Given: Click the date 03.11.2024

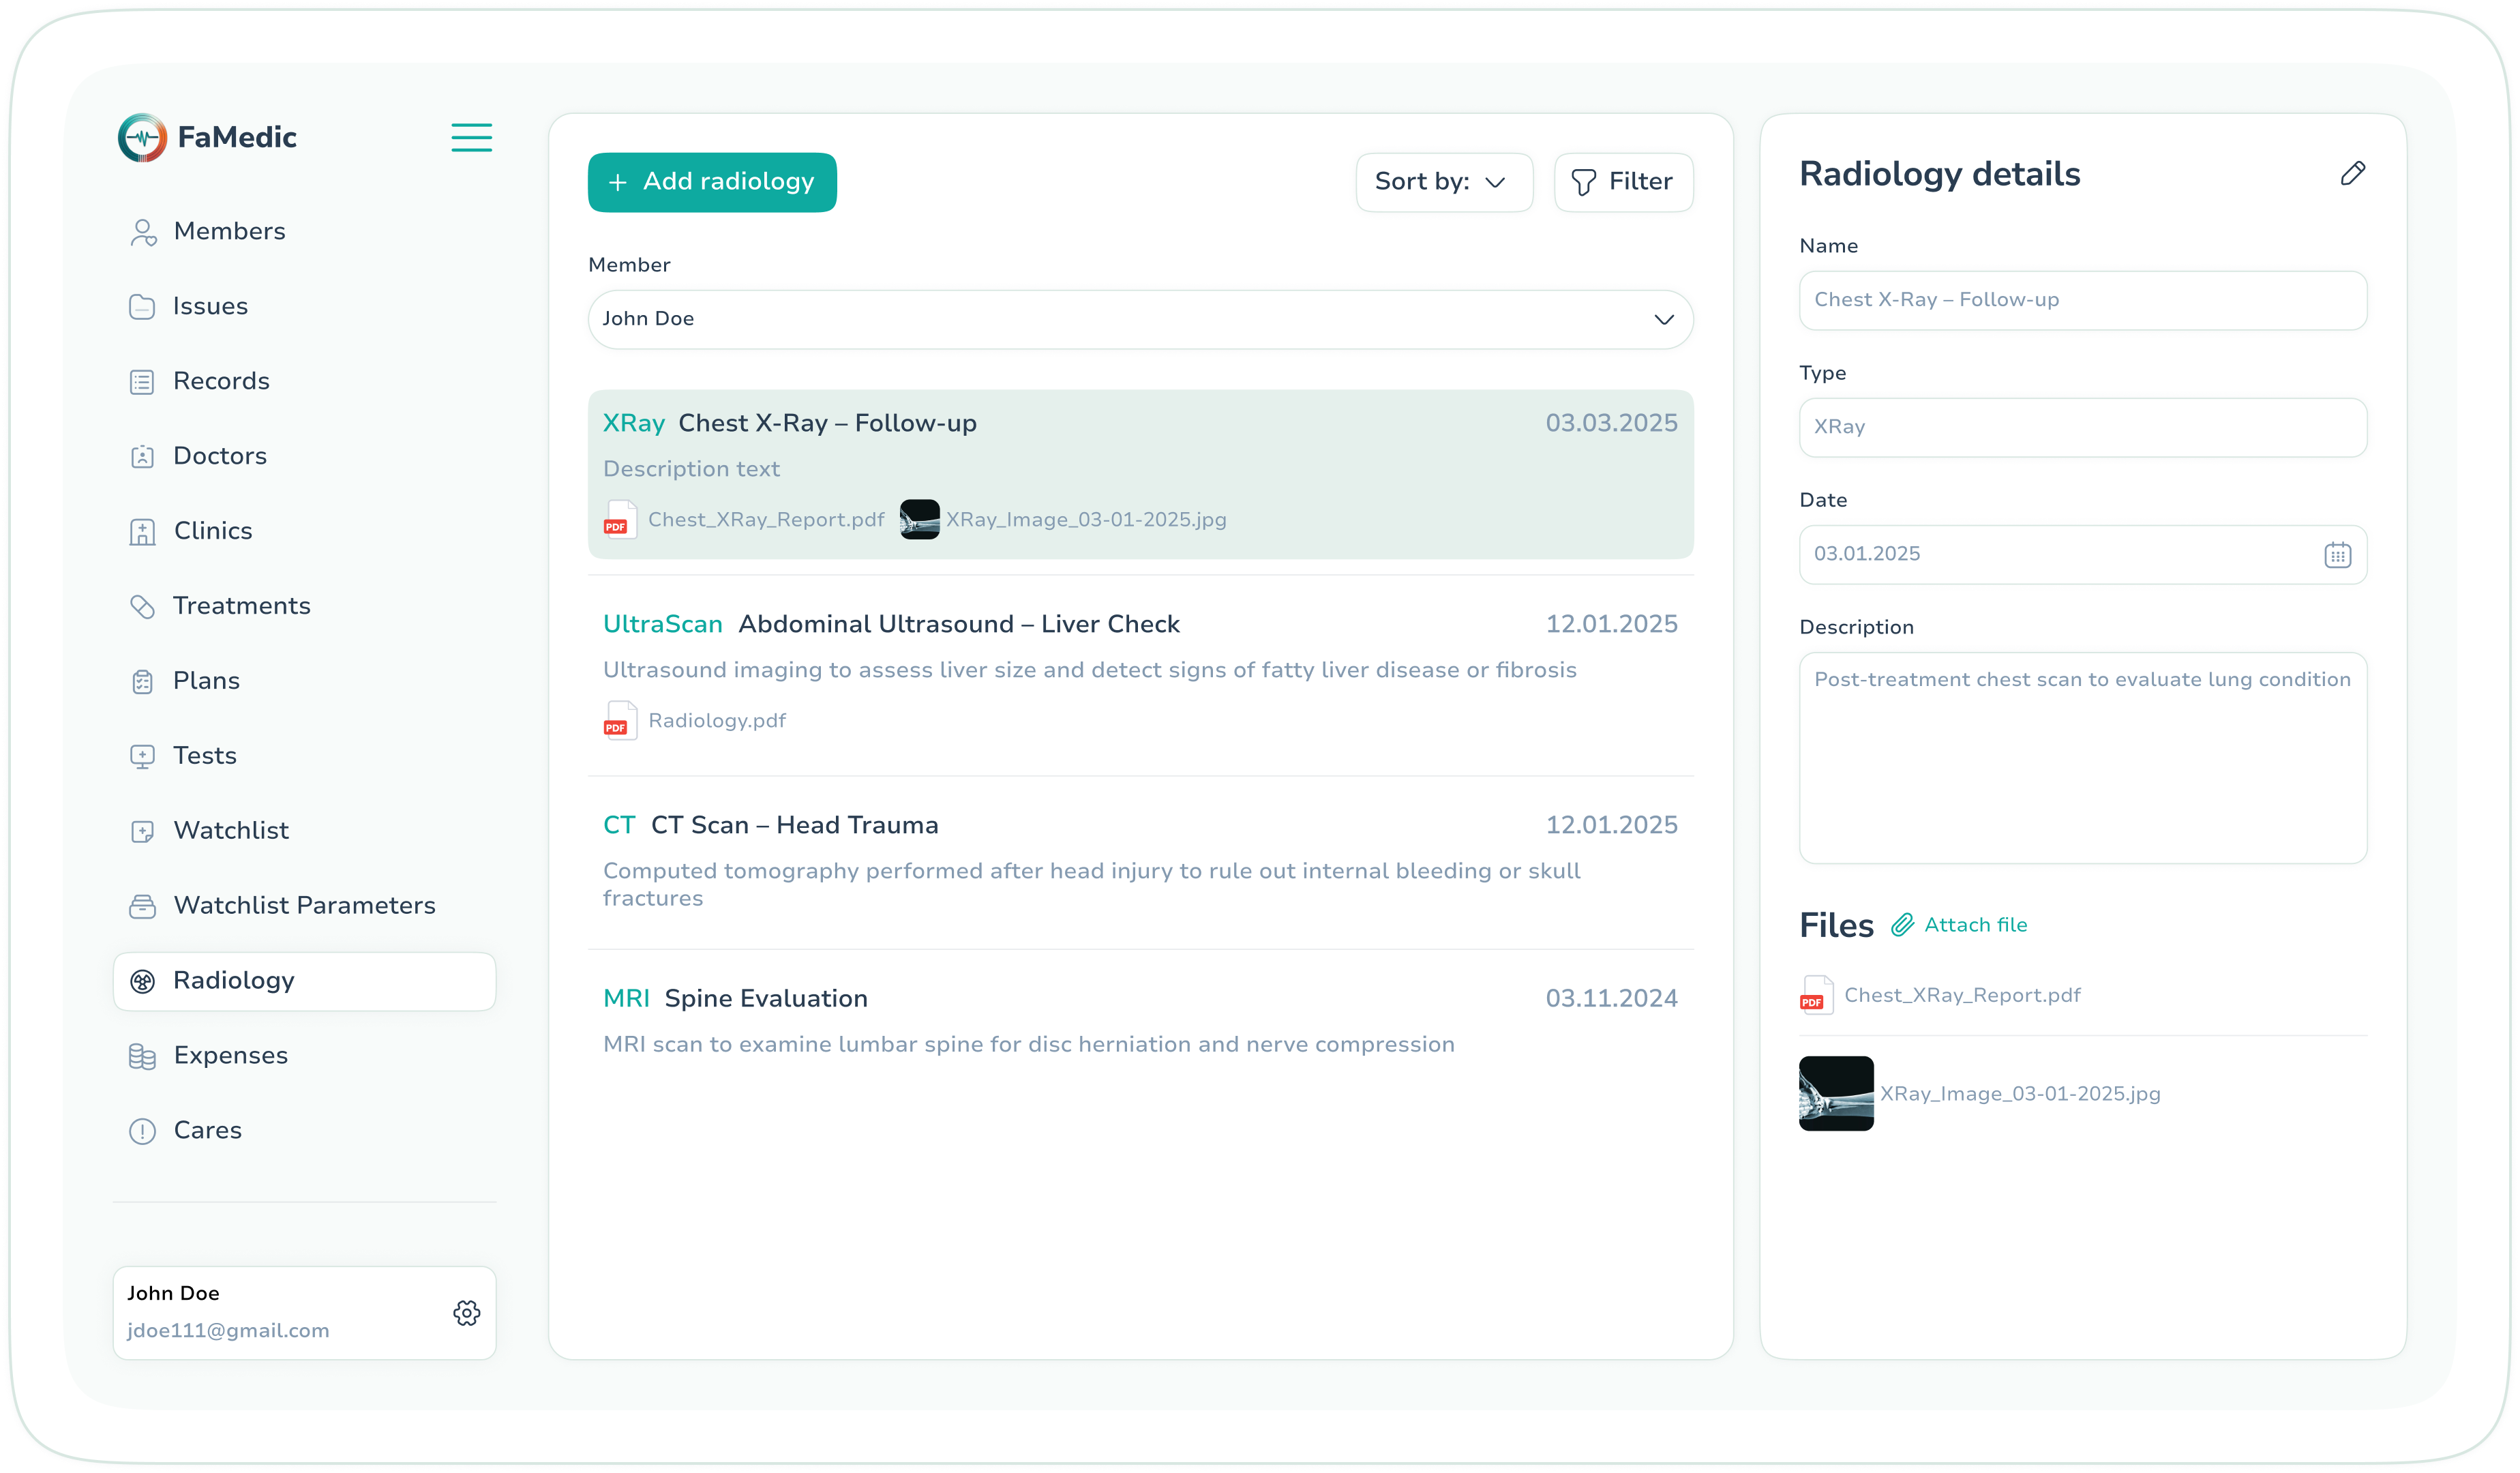Looking at the screenshot, I should tap(1611, 998).
